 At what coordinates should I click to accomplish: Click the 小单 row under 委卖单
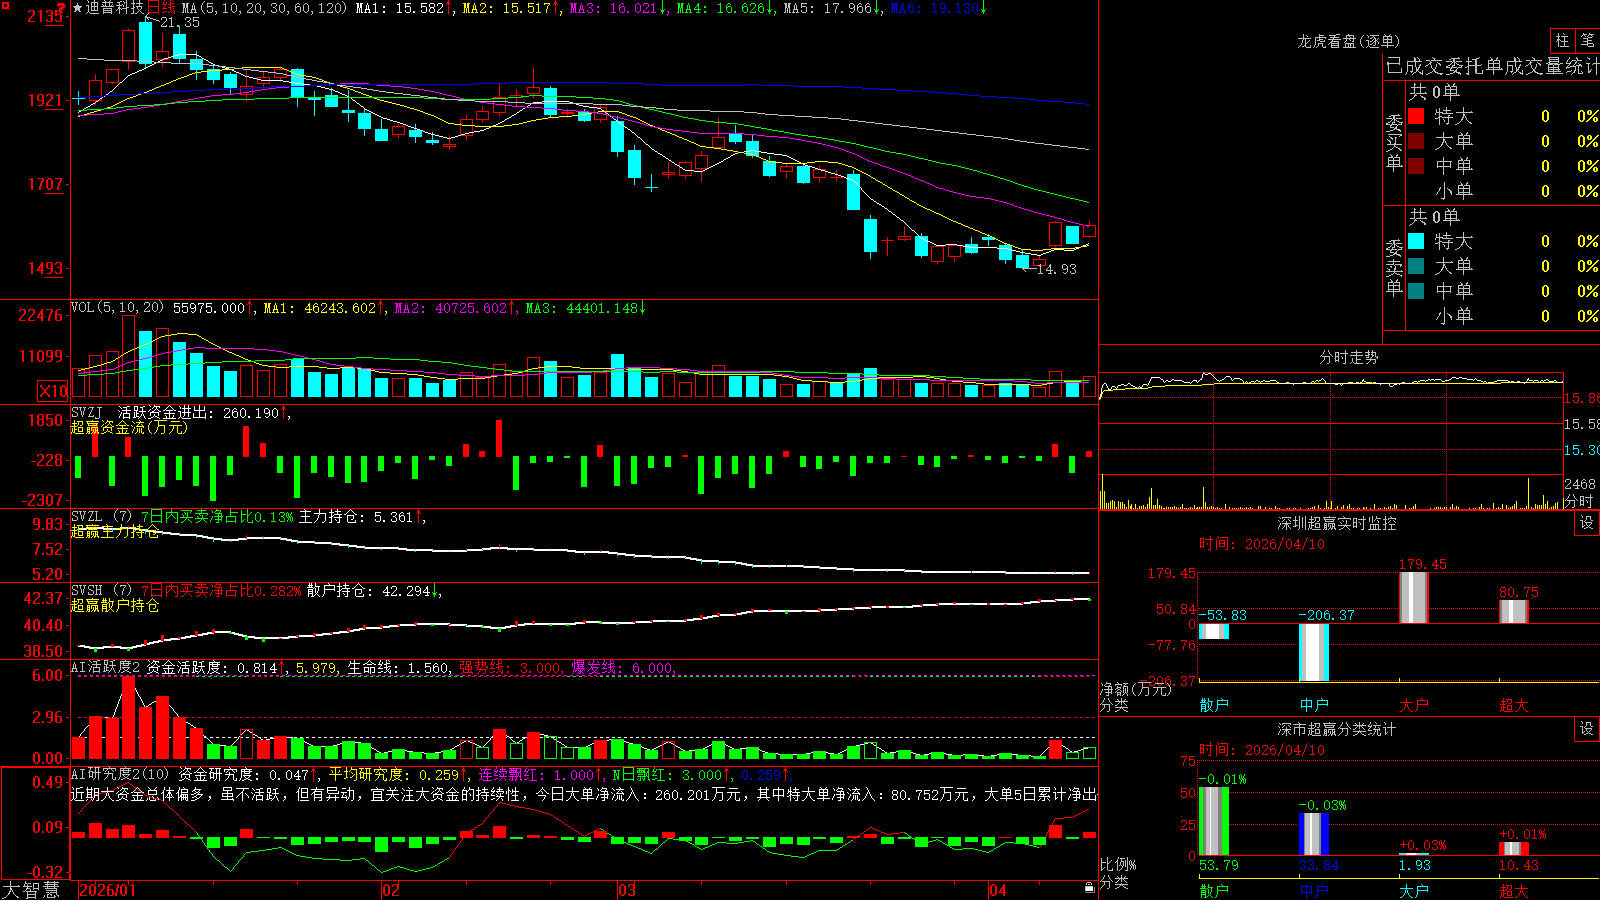tap(1503, 316)
